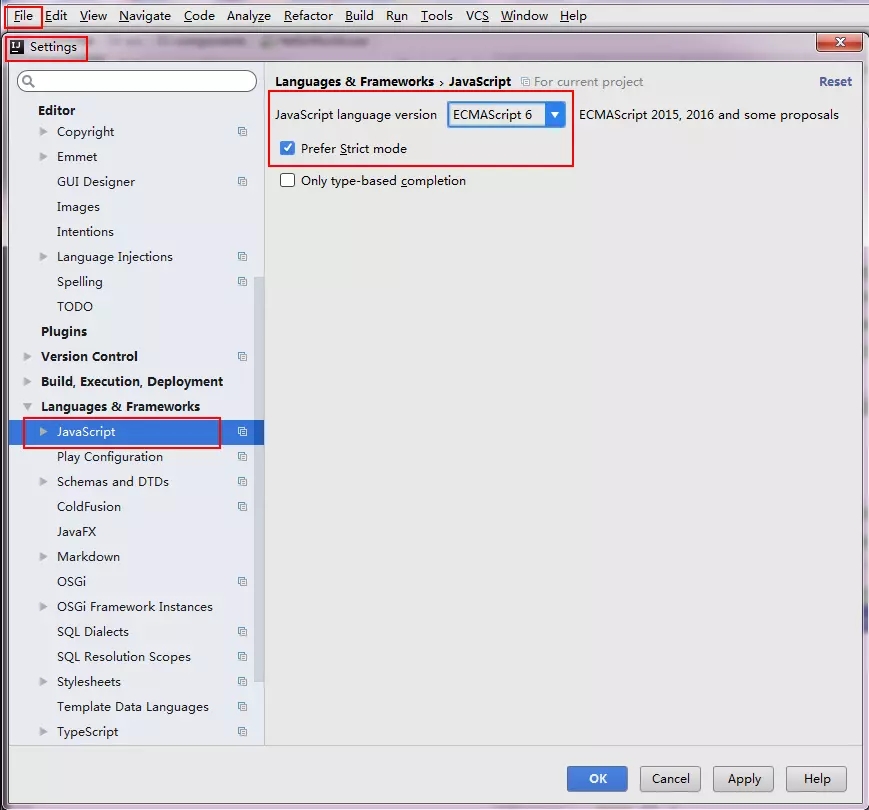Select Images in settings tree
The image size is (869, 810).
point(78,207)
